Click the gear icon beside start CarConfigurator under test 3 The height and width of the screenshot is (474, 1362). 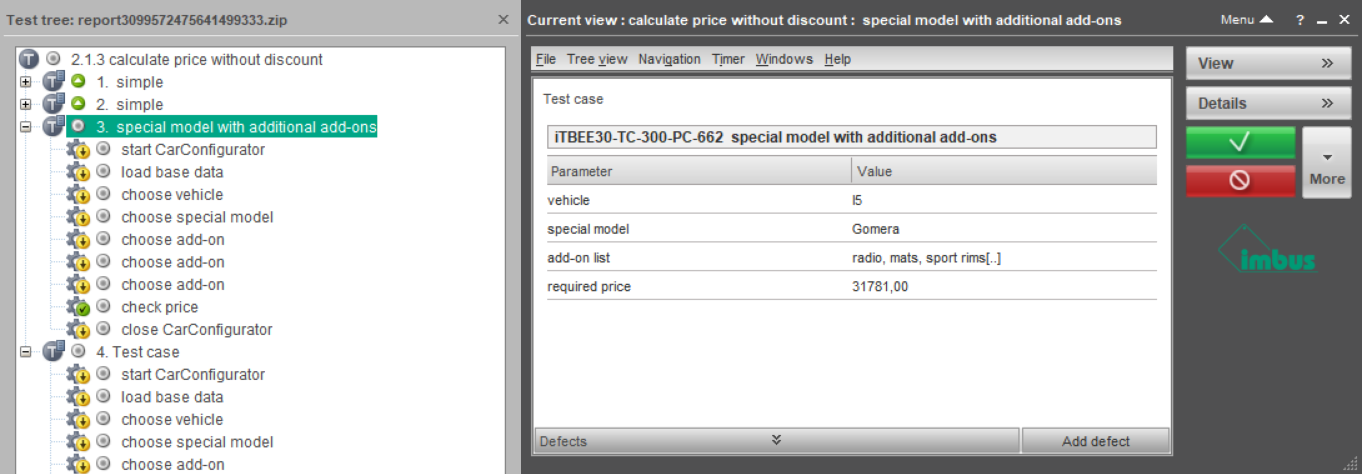pyautogui.click(x=78, y=150)
